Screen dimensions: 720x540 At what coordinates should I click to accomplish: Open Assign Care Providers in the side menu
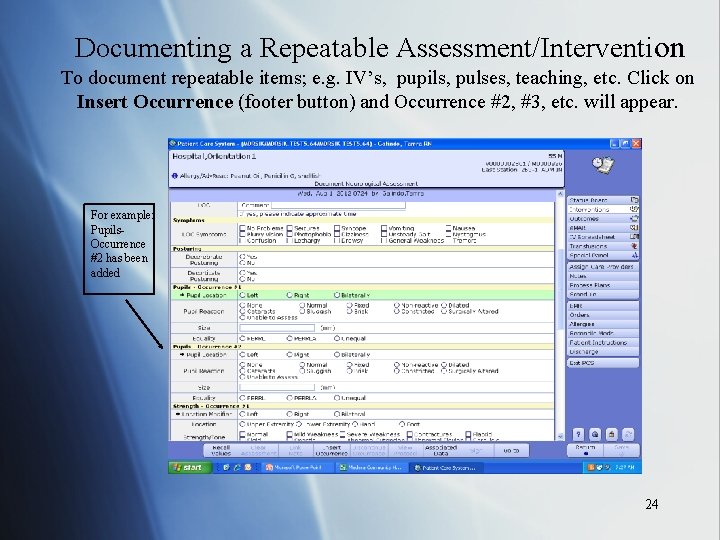(x=602, y=267)
